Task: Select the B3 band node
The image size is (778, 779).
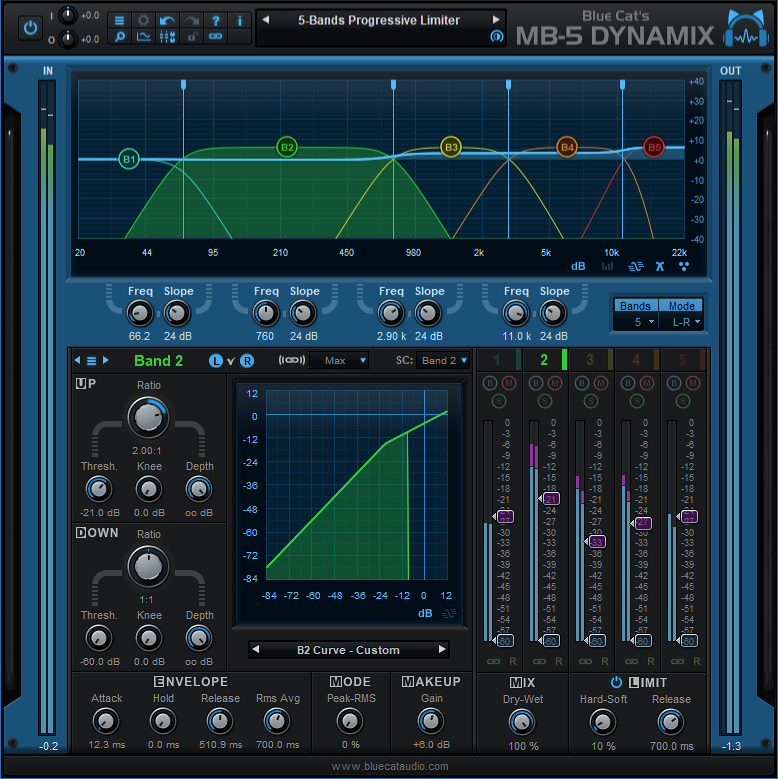Action: (x=451, y=147)
